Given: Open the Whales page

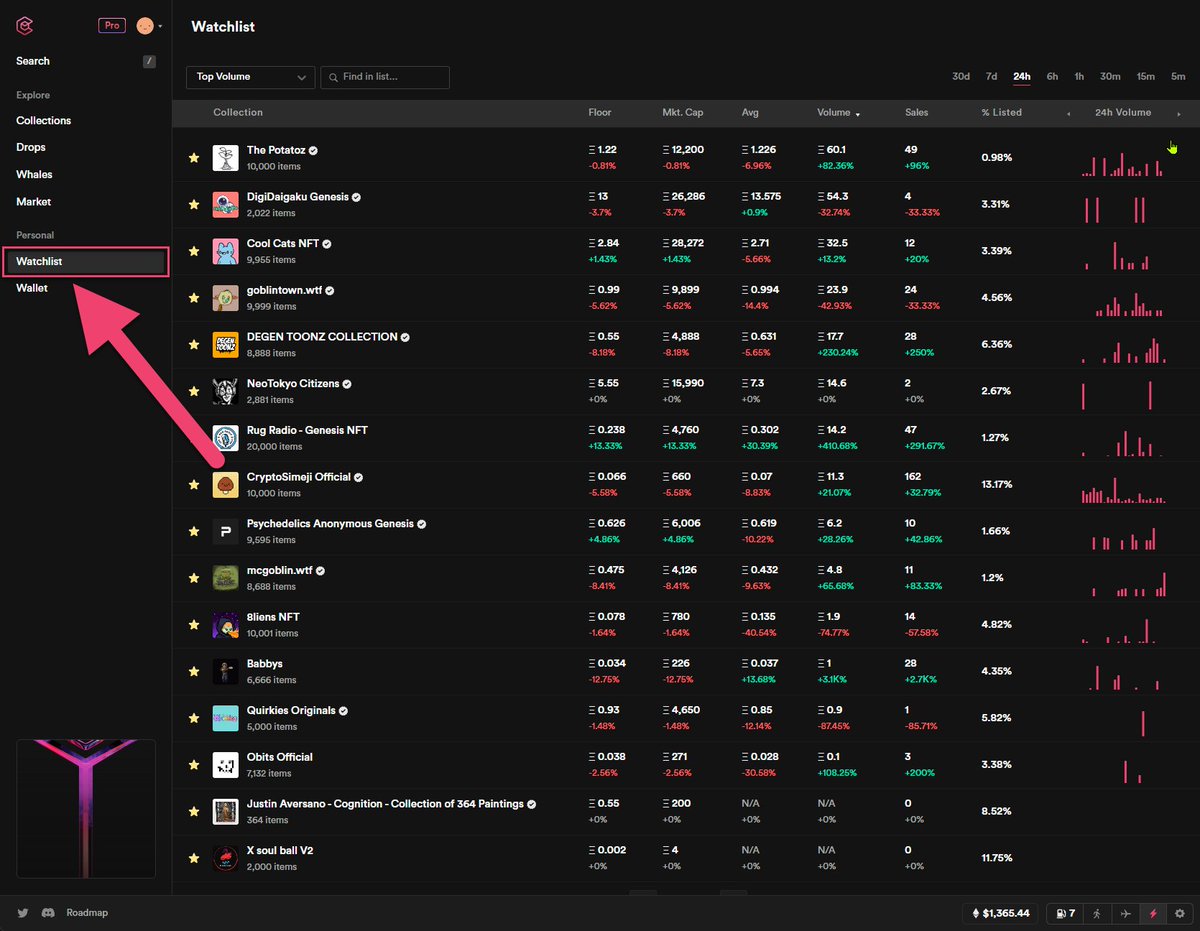Looking at the screenshot, I should (x=34, y=174).
